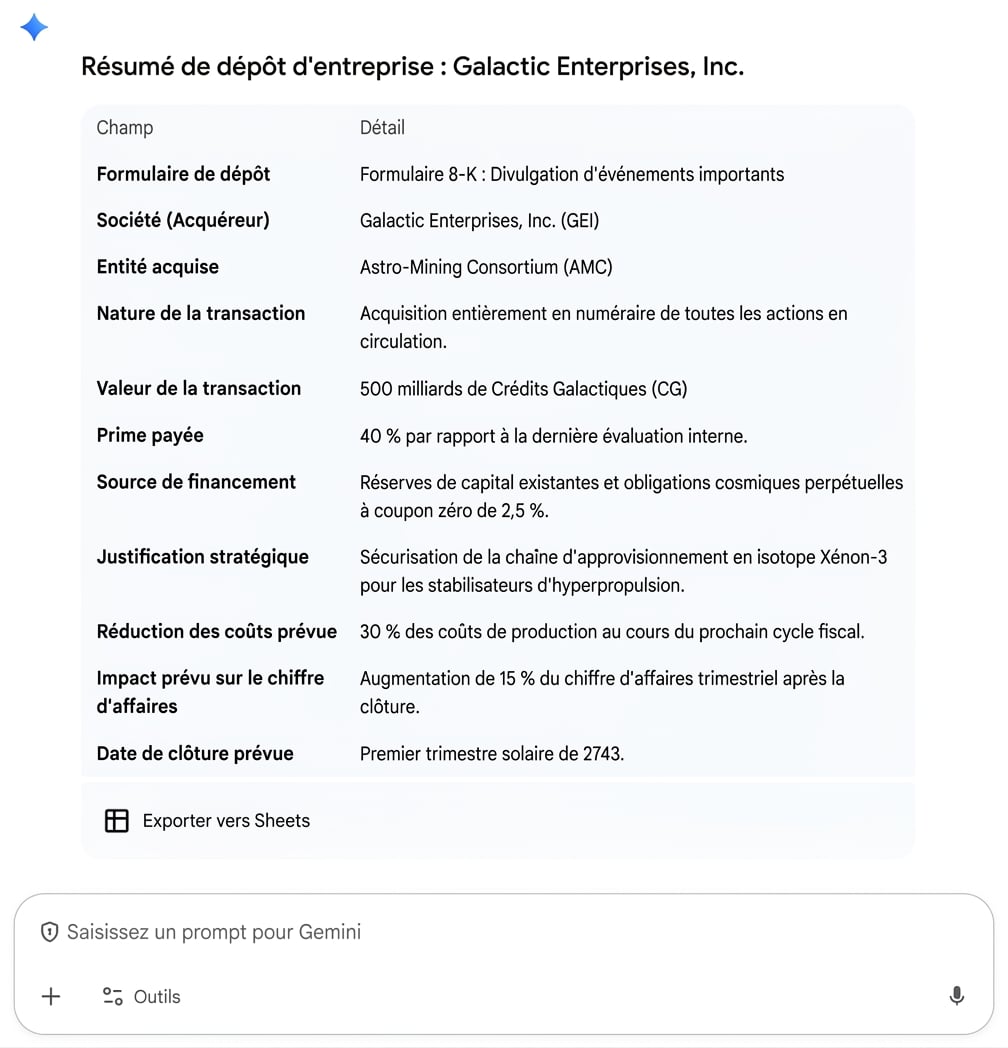Click the table grid icon beside Exporter vers Sheets
The width and height of the screenshot is (1008, 1048).
point(116,820)
